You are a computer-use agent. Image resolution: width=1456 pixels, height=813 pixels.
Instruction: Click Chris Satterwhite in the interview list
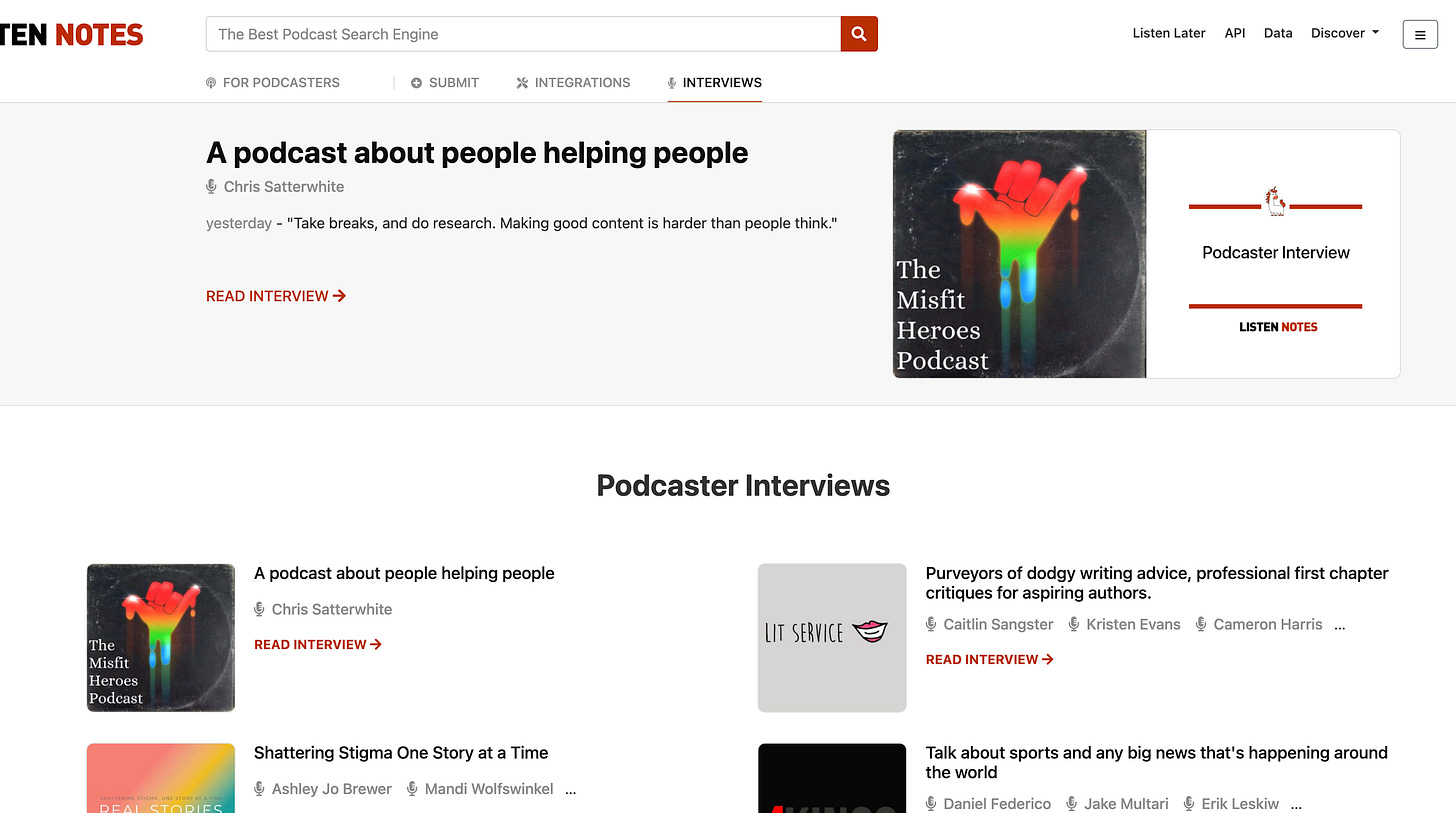[332, 609]
